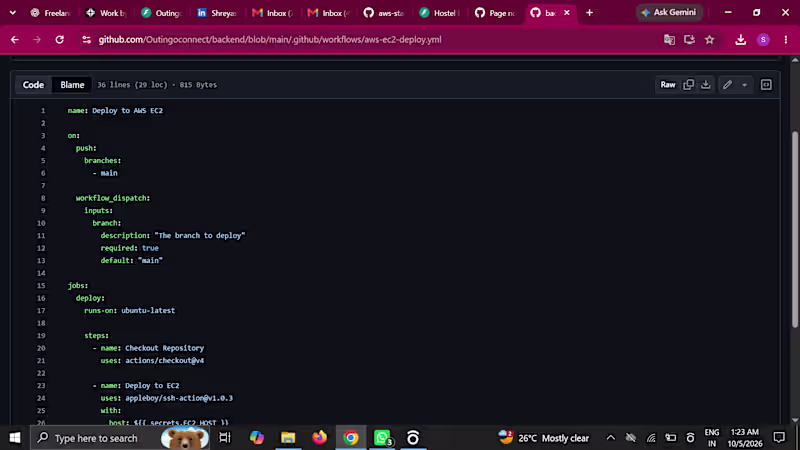Screen dimensions: 800x450
Task: Open File Explorer from taskbar
Action: click(x=288, y=438)
